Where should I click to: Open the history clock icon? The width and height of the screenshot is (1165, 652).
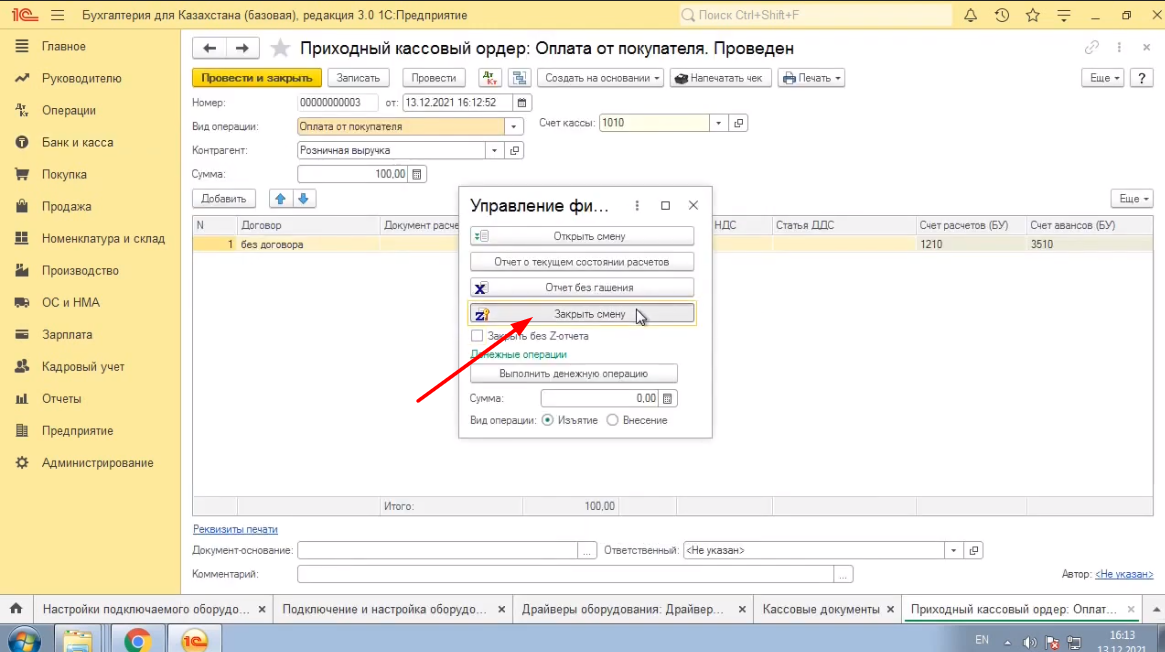(1002, 16)
